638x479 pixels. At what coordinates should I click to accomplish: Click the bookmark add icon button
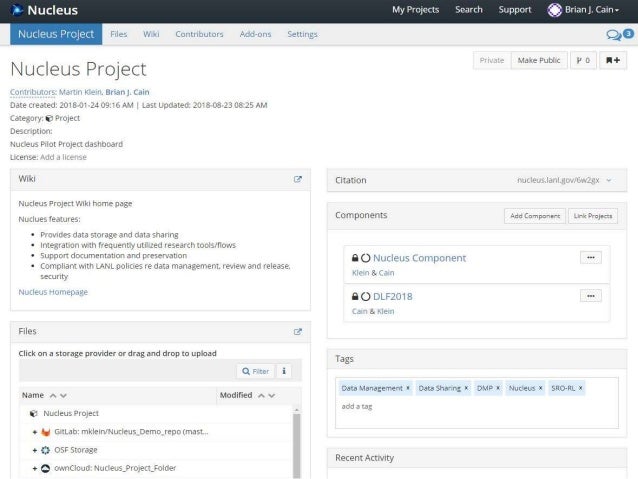(612, 60)
